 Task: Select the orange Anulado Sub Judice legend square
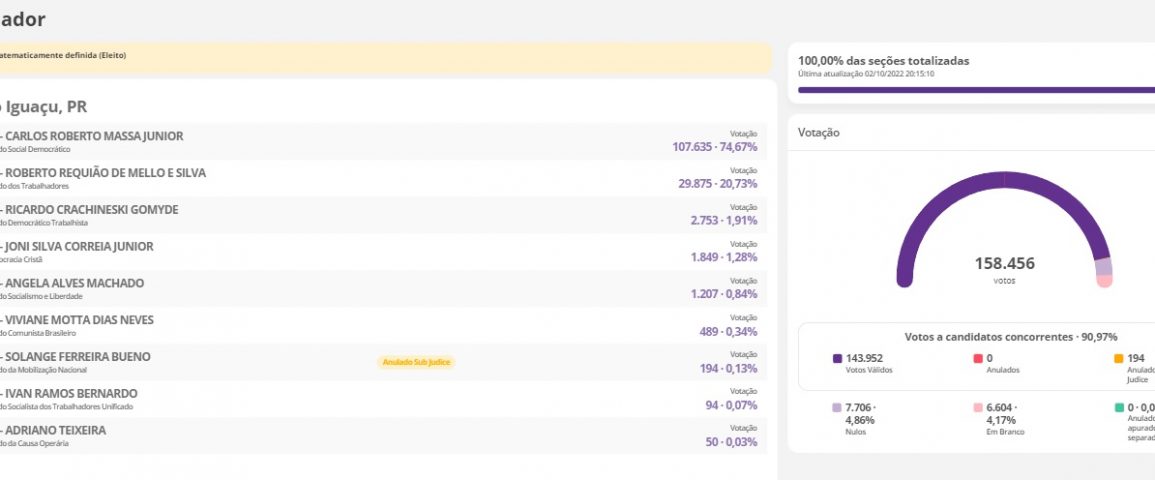1119,358
